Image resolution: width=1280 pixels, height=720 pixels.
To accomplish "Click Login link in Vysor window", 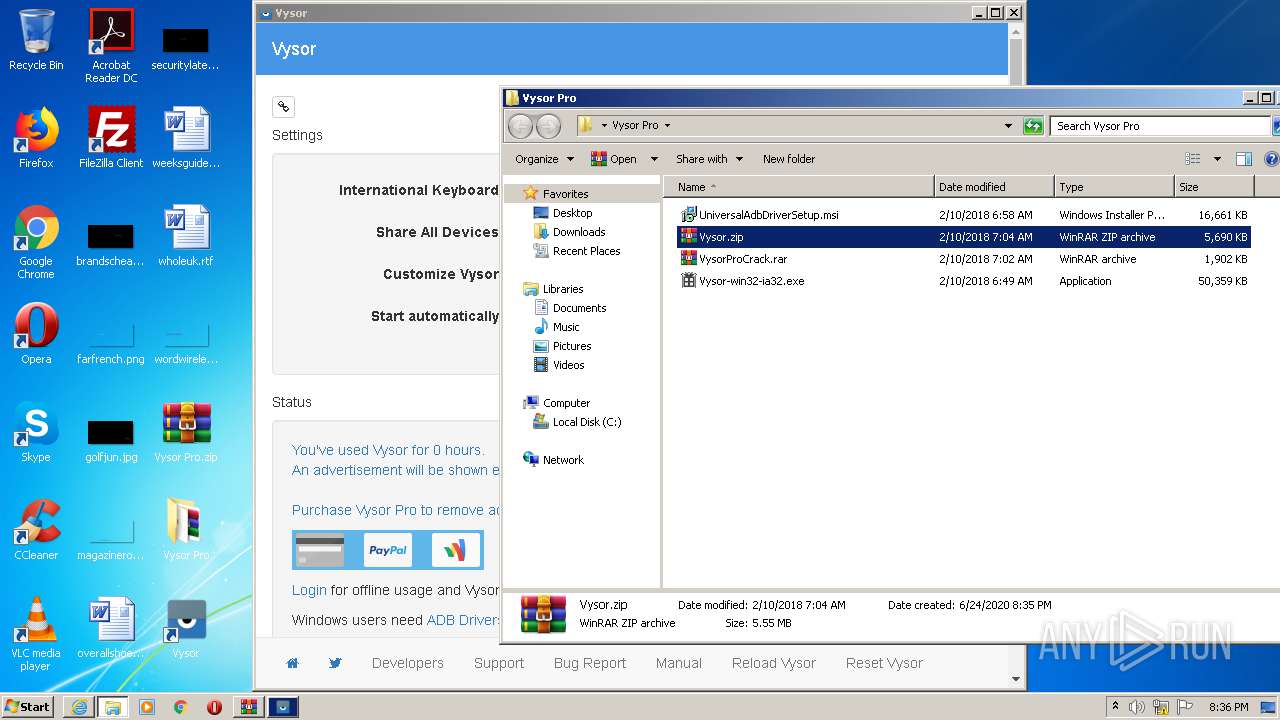I will (x=309, y=590).
